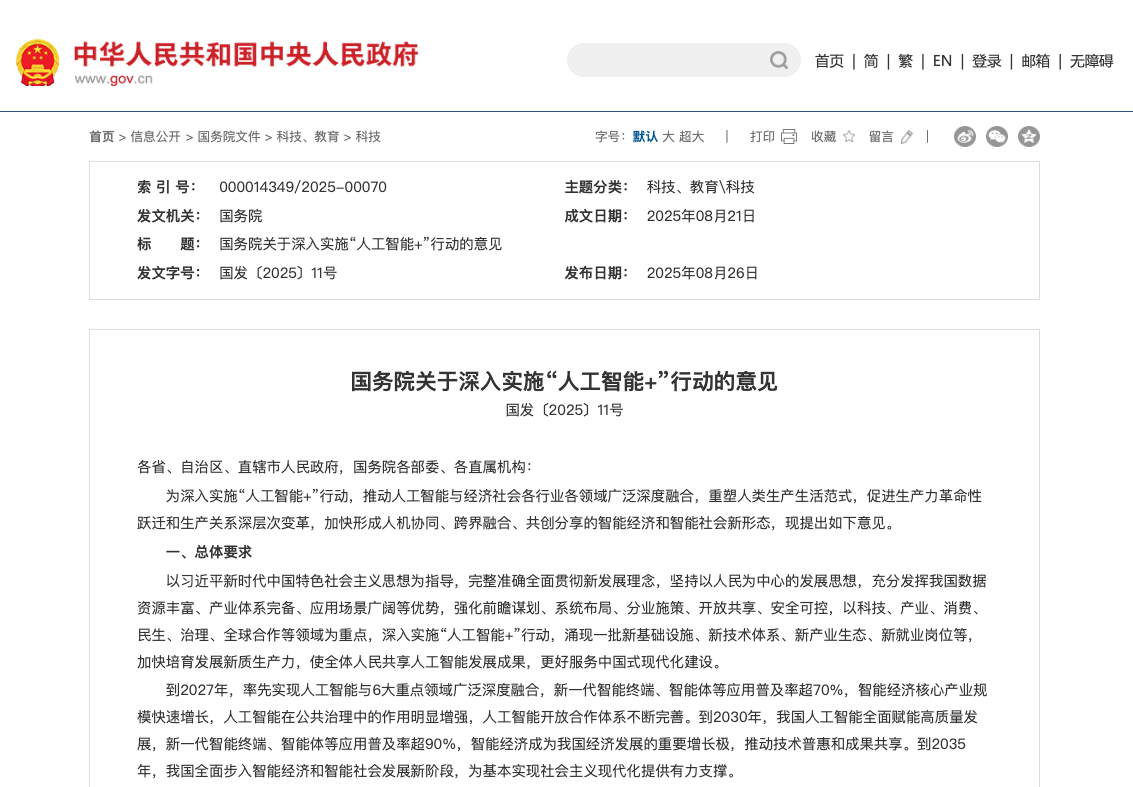This screenshot has width=1133, height=787.
Task: Click the first round icon after the divider
Action: tap(965, 137)
